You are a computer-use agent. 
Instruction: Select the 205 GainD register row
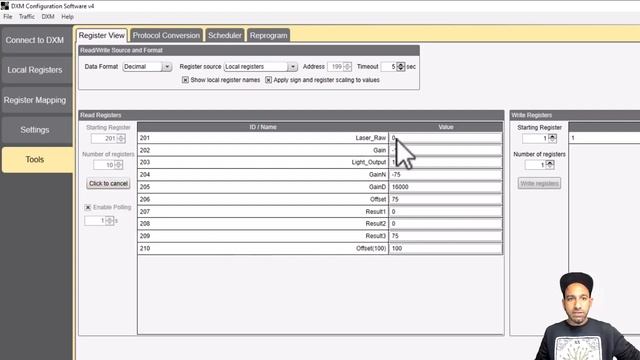[x=320, y=187]
